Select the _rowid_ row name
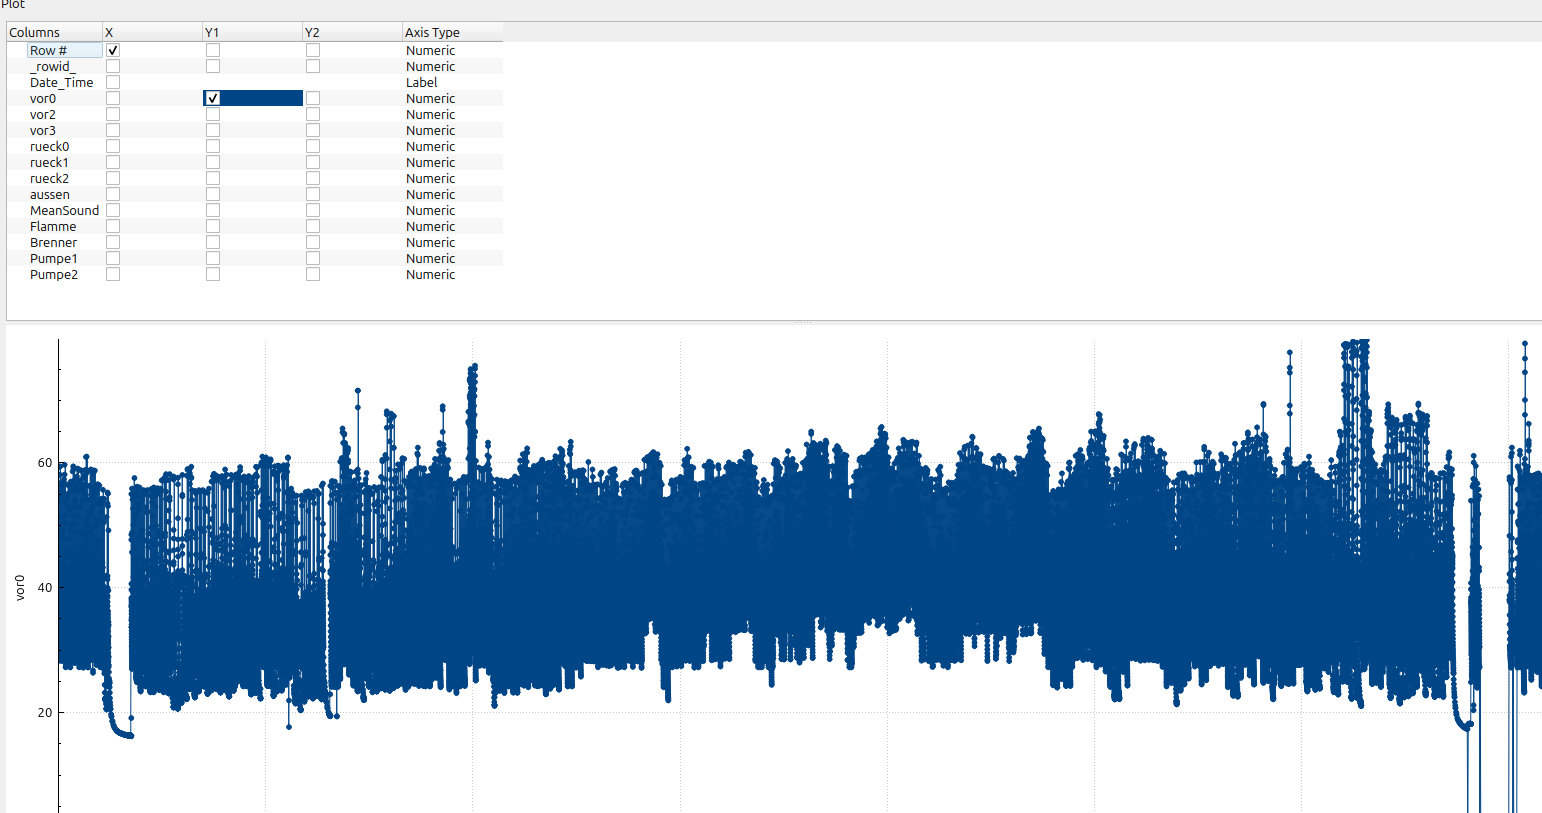 pos(52,66)
